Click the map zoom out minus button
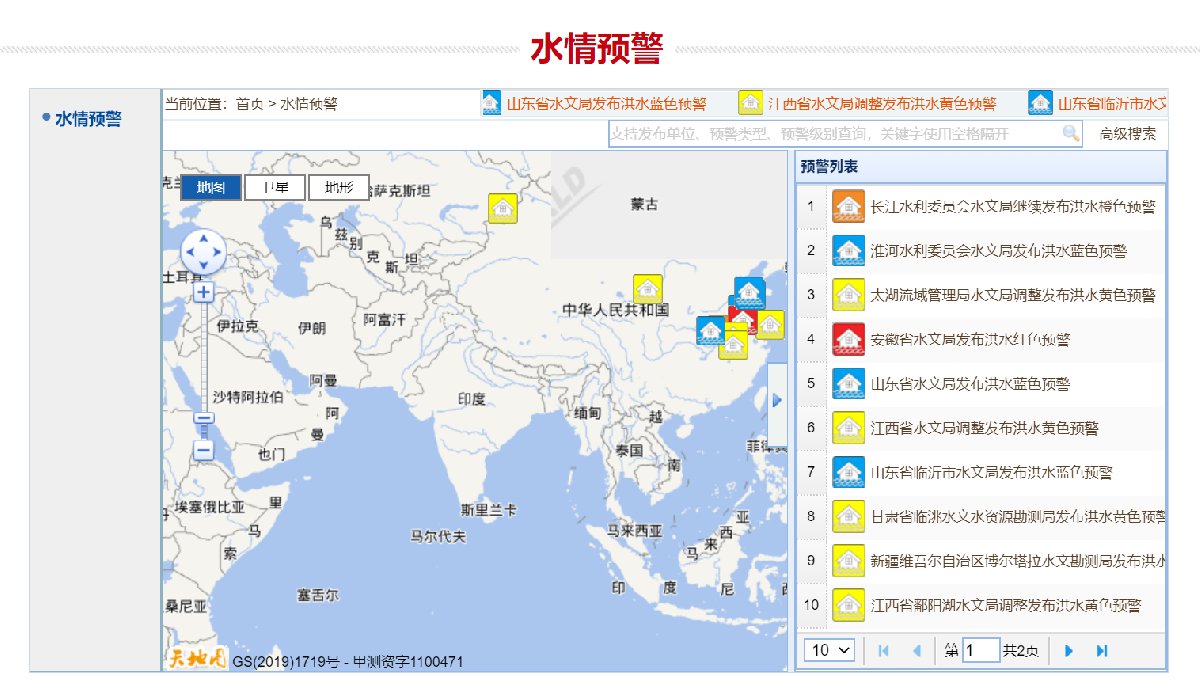The width and height of the screenshot is (1200, 691). [204, 450]
